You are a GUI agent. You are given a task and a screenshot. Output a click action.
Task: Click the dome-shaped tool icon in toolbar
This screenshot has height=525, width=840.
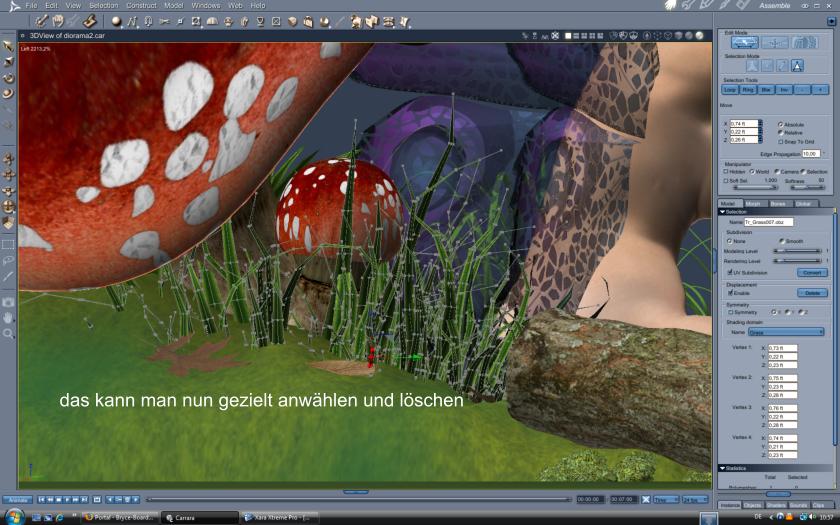pos(212,21)
